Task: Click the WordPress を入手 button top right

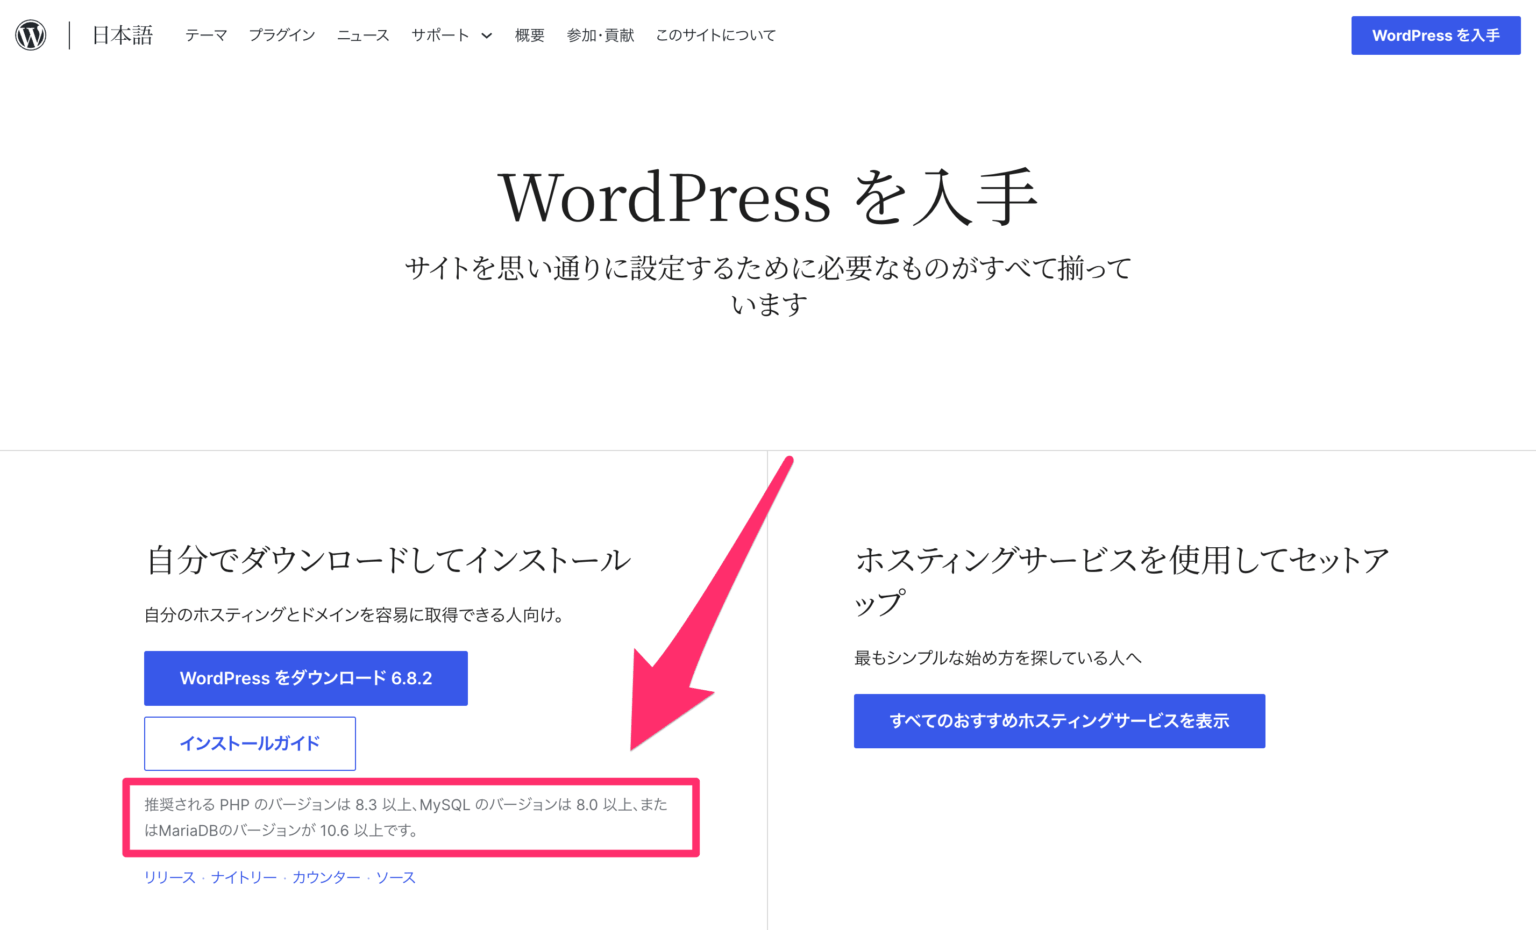Action: pos(1435,35)
